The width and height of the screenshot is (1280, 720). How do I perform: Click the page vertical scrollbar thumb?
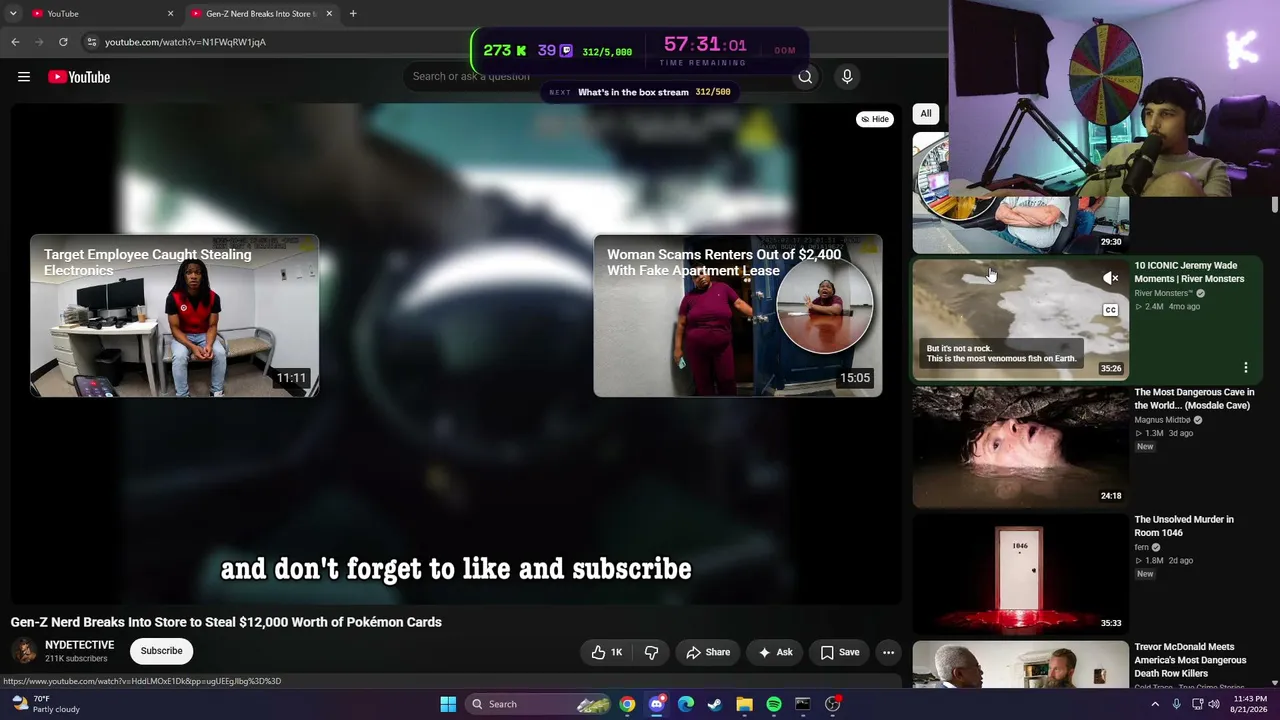[1275, 205]
